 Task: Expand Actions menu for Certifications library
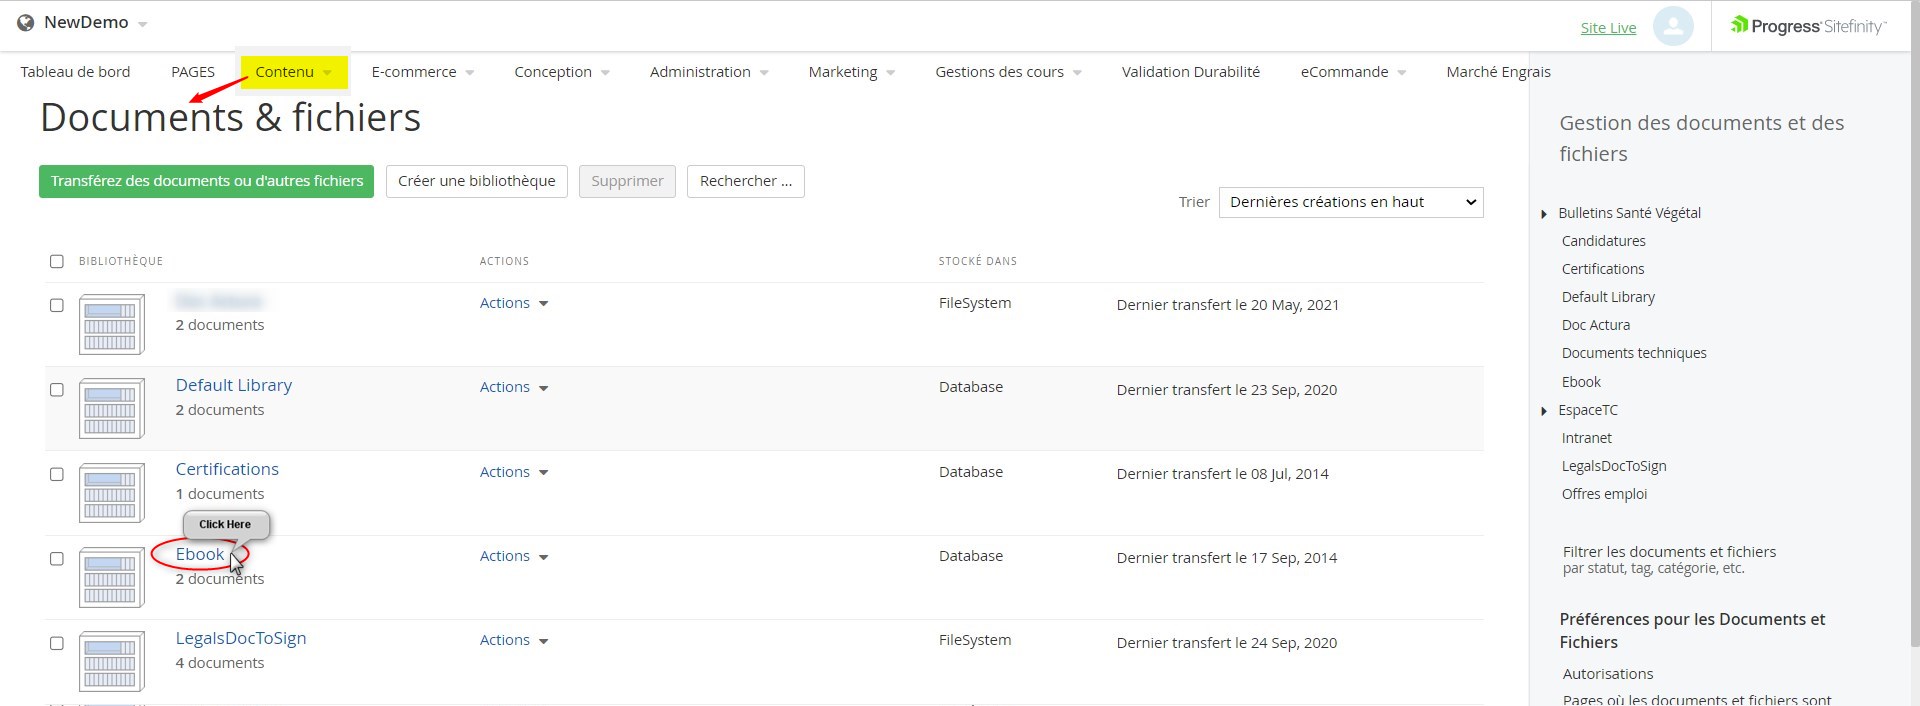pyautogui.click(x=514, y=472)
